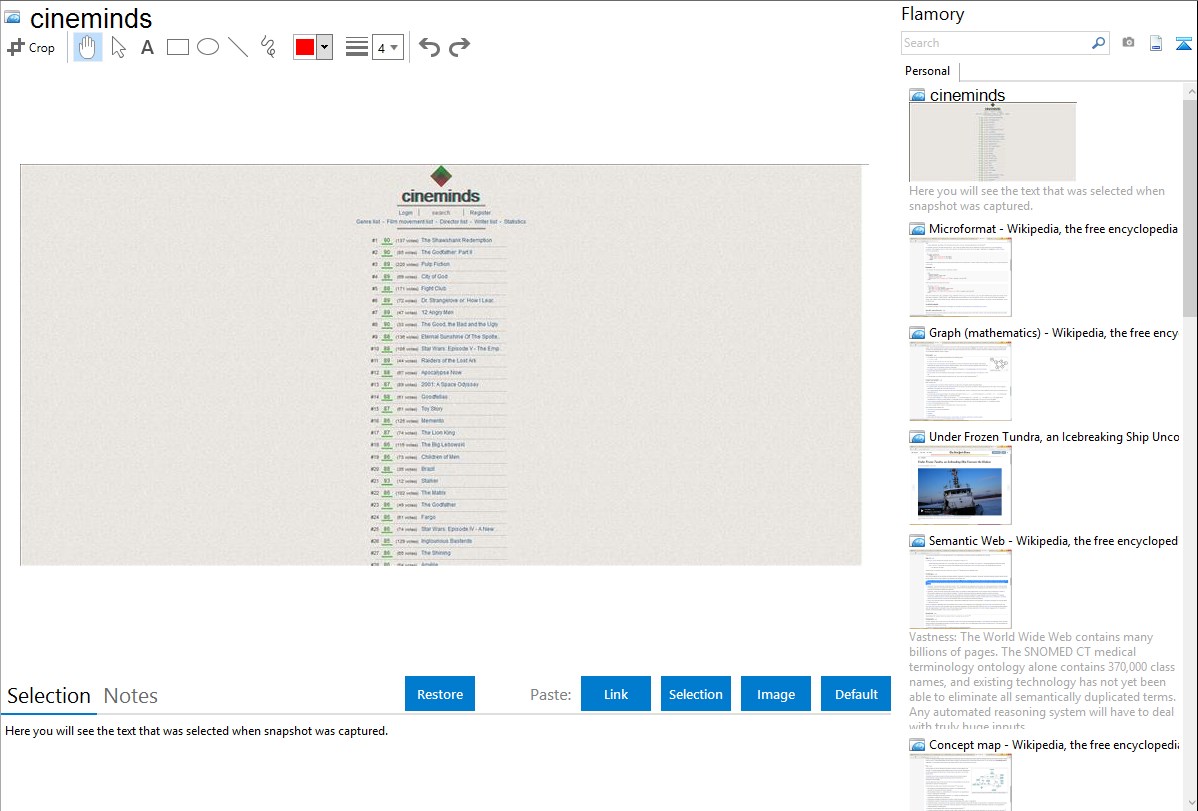
Task: Click the scrollbar up arrow in sidebar
Action: coord(1191,91)
